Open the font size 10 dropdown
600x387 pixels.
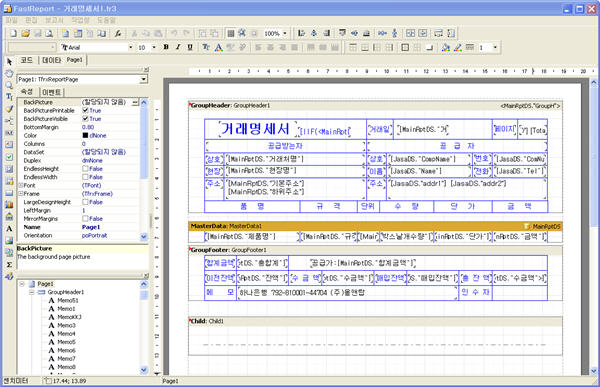(154, 47)
